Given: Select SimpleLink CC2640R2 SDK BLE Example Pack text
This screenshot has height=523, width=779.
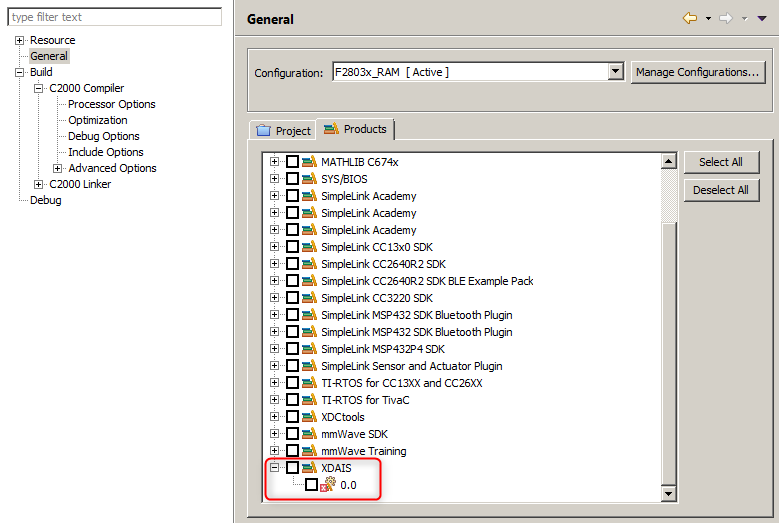Looking at the screenshot, I should point(427,281).
